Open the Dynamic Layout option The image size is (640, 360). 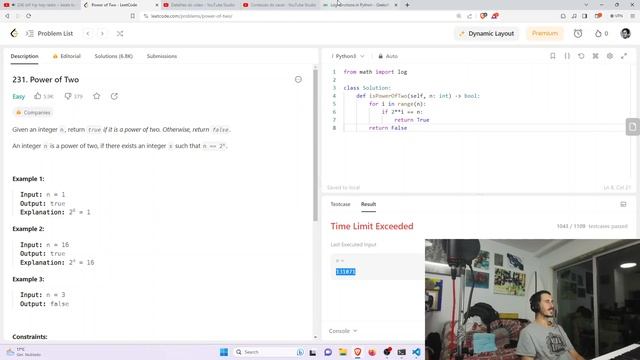pyautogui.click(x=487, y=33)
